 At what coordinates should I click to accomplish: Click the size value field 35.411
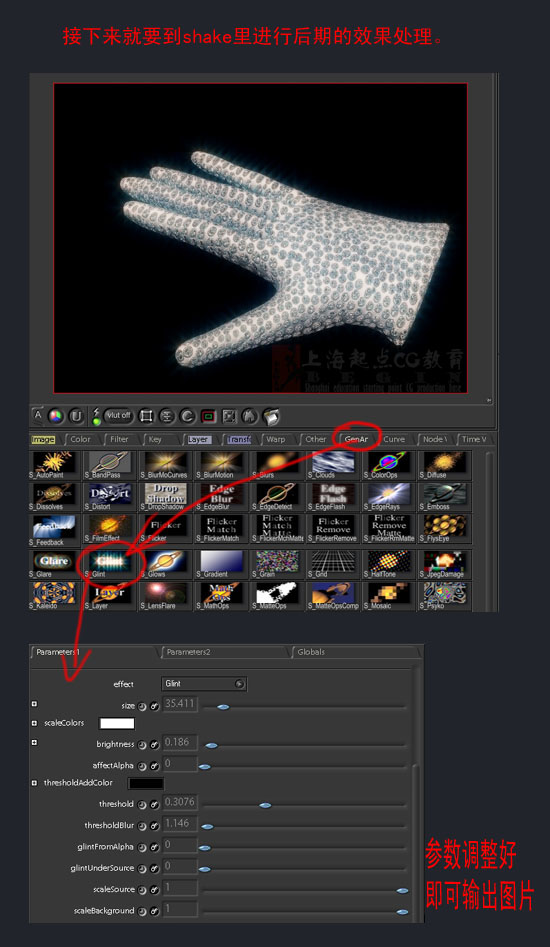(180, 704)
